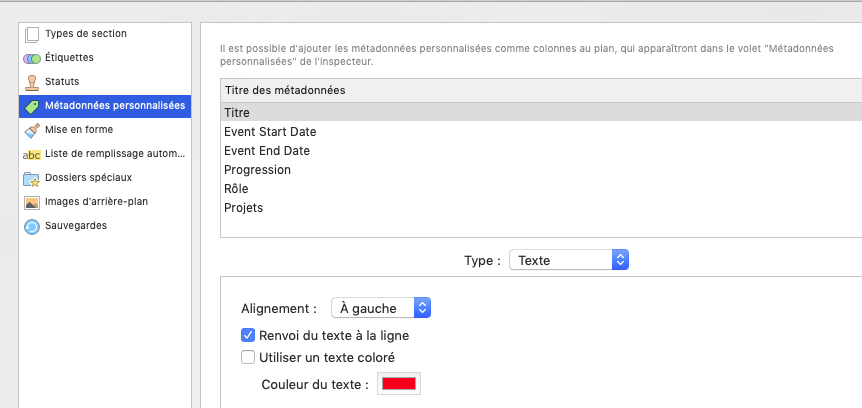Click the Dossiers spéciaux folder icon

pos(32,178)
